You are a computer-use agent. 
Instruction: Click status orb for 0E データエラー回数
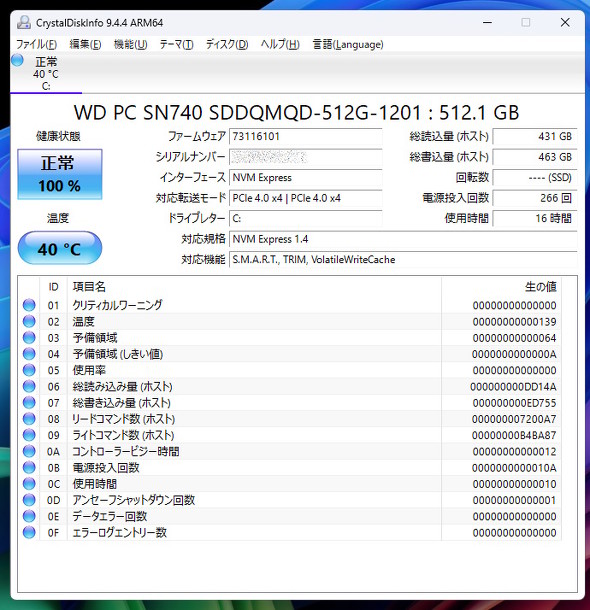29,516
